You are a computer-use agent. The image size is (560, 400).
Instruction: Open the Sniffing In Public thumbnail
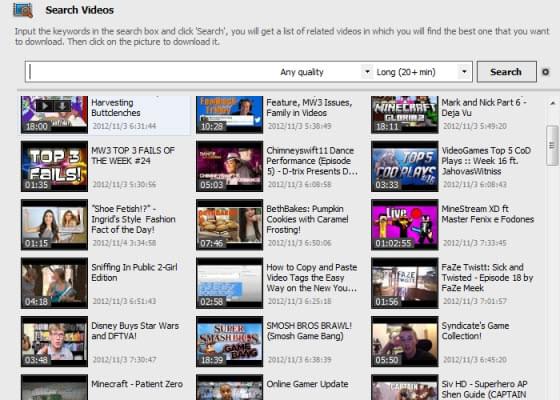pyautogui.click(x=54, y=283)
